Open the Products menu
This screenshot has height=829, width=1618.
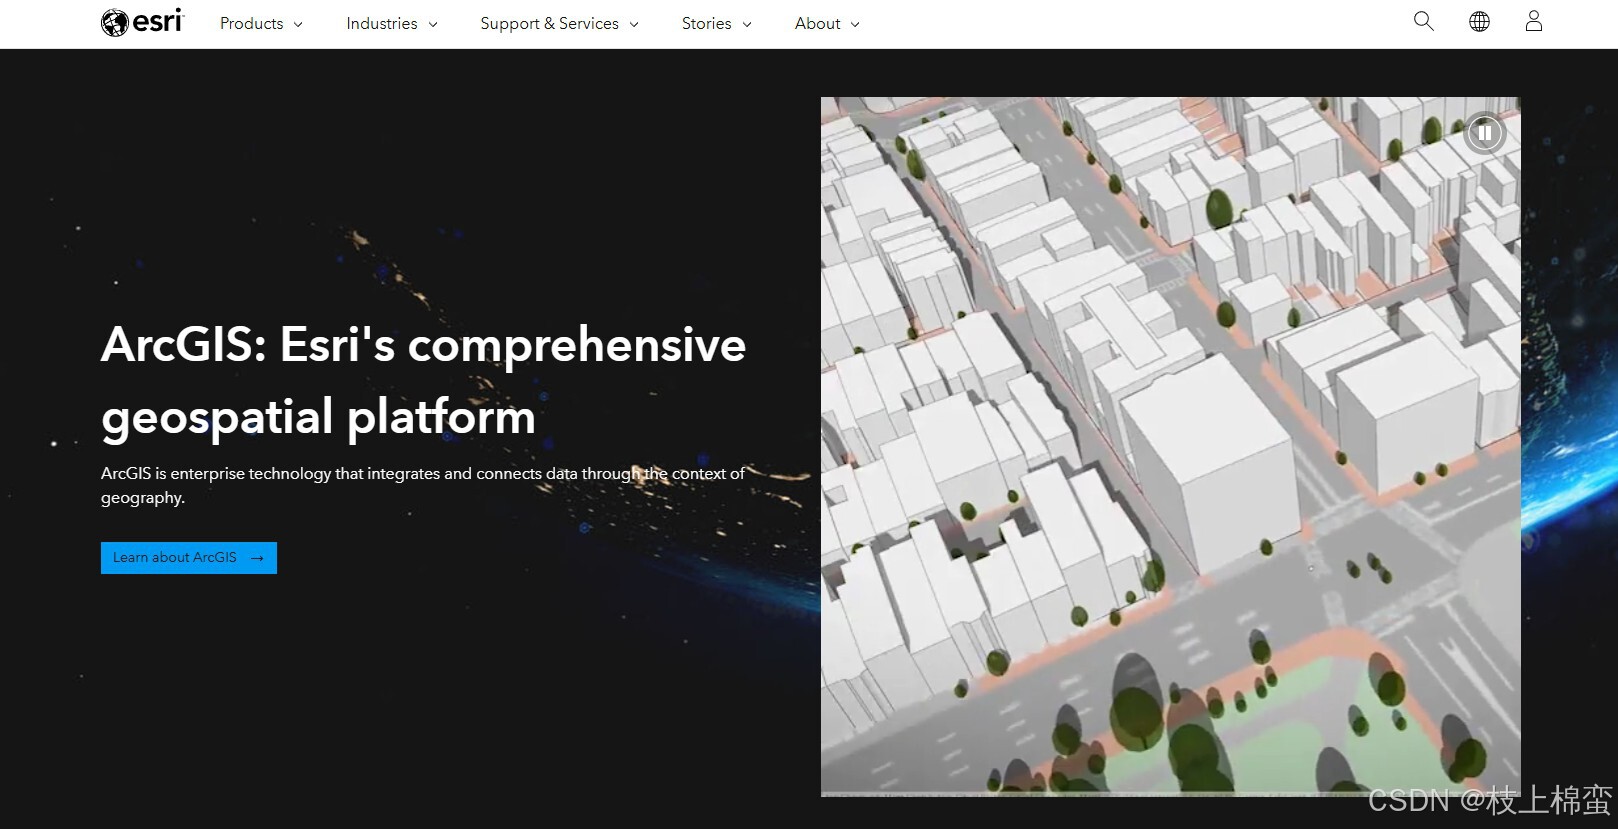click(261, 23)
